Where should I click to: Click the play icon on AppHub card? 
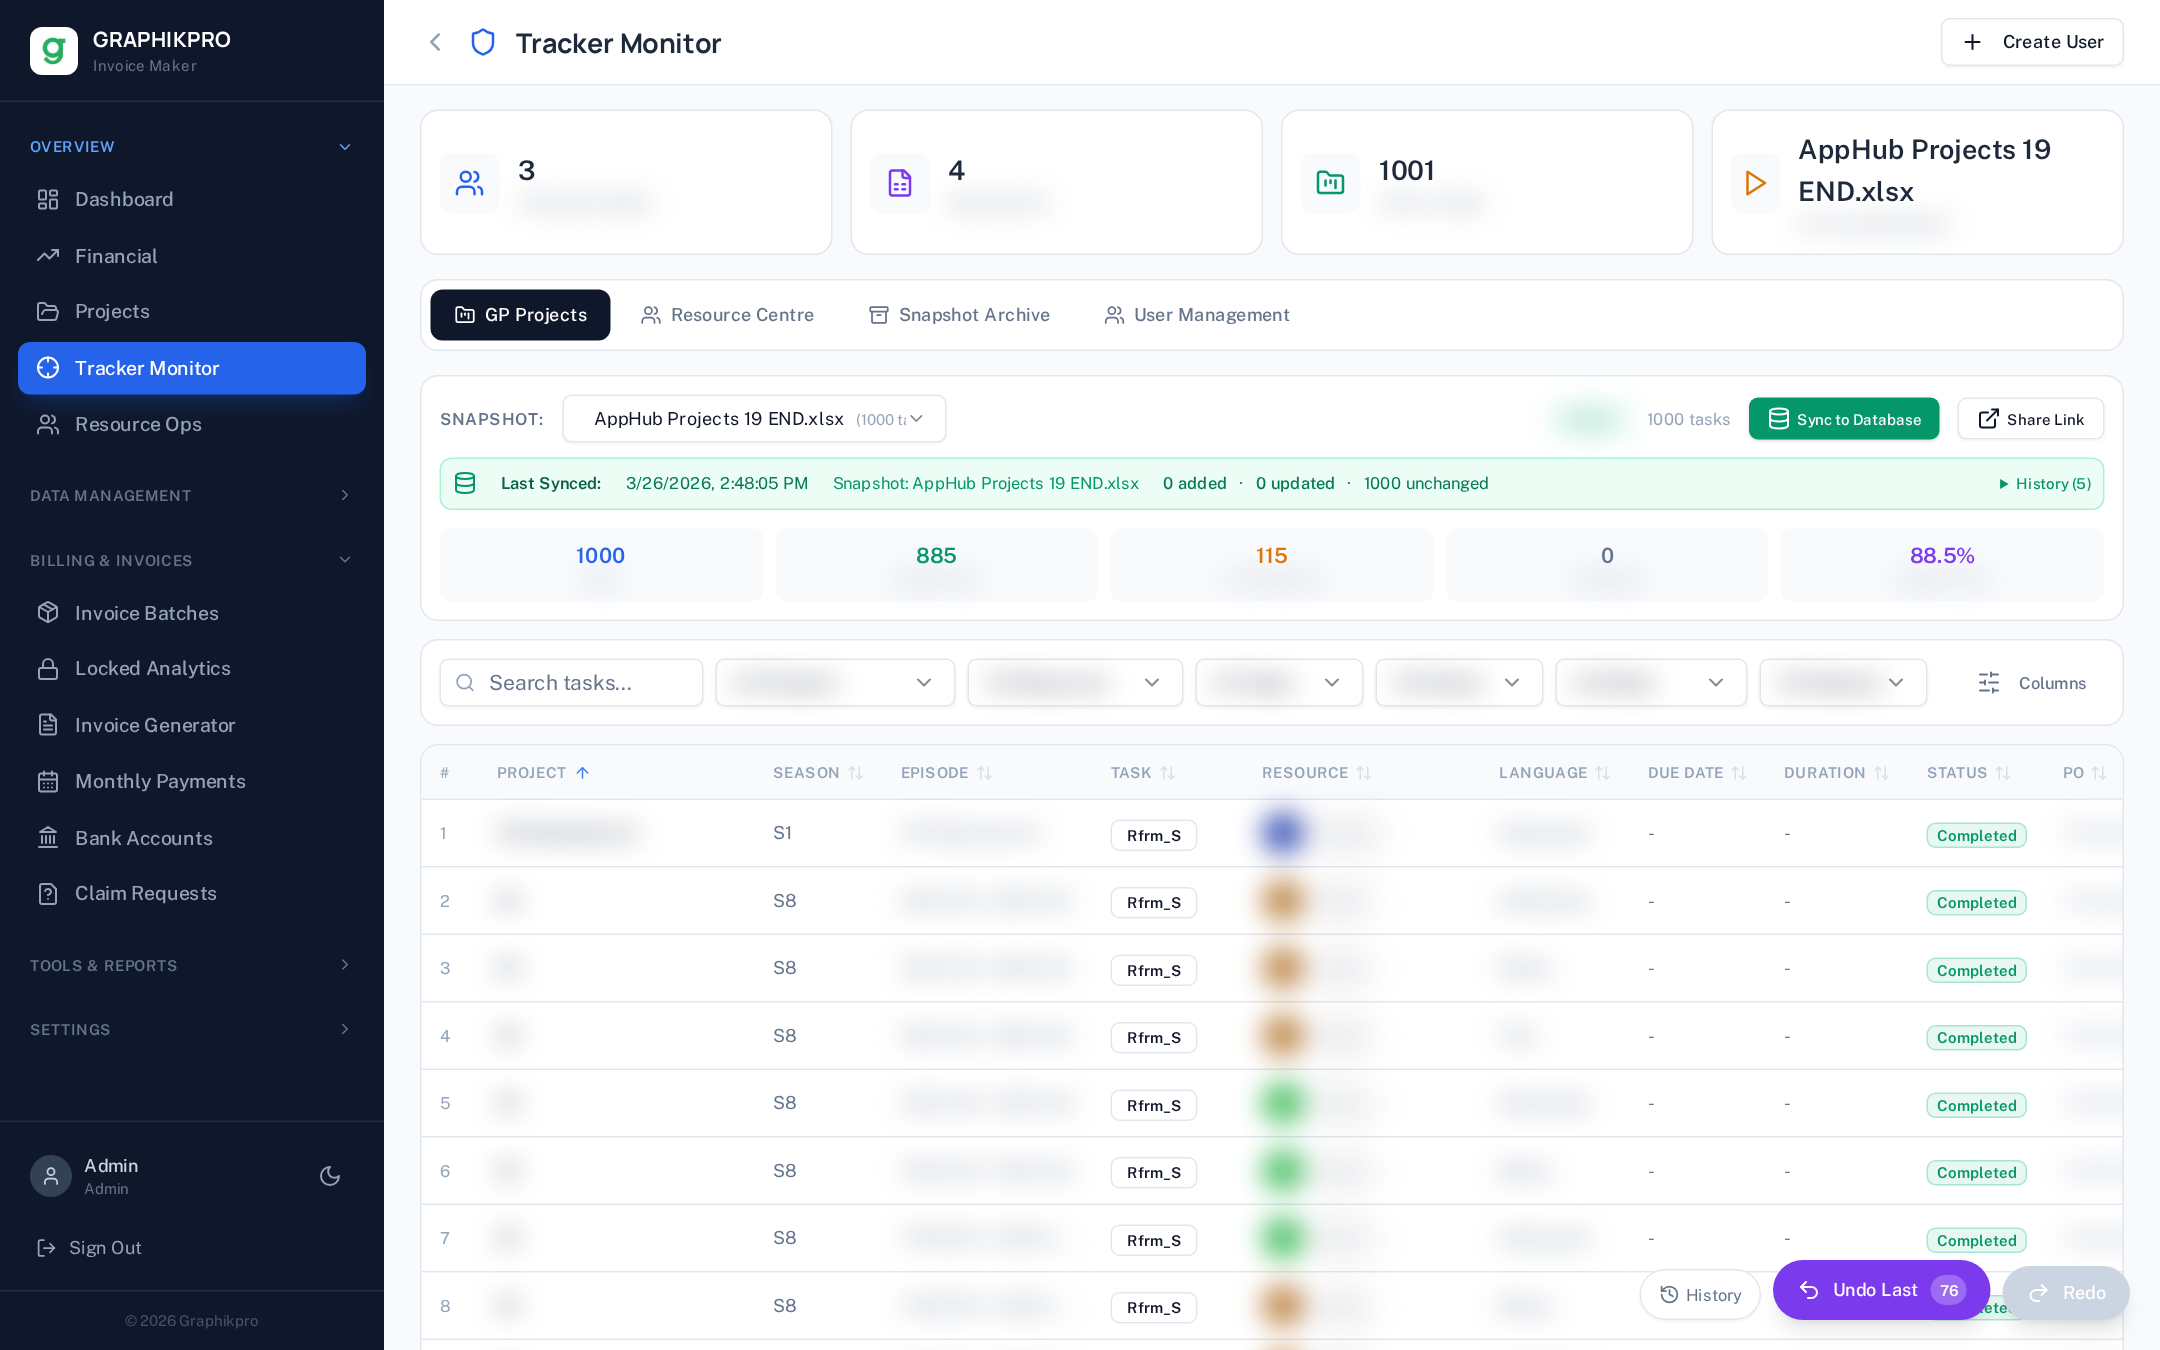pos(1755,183)
